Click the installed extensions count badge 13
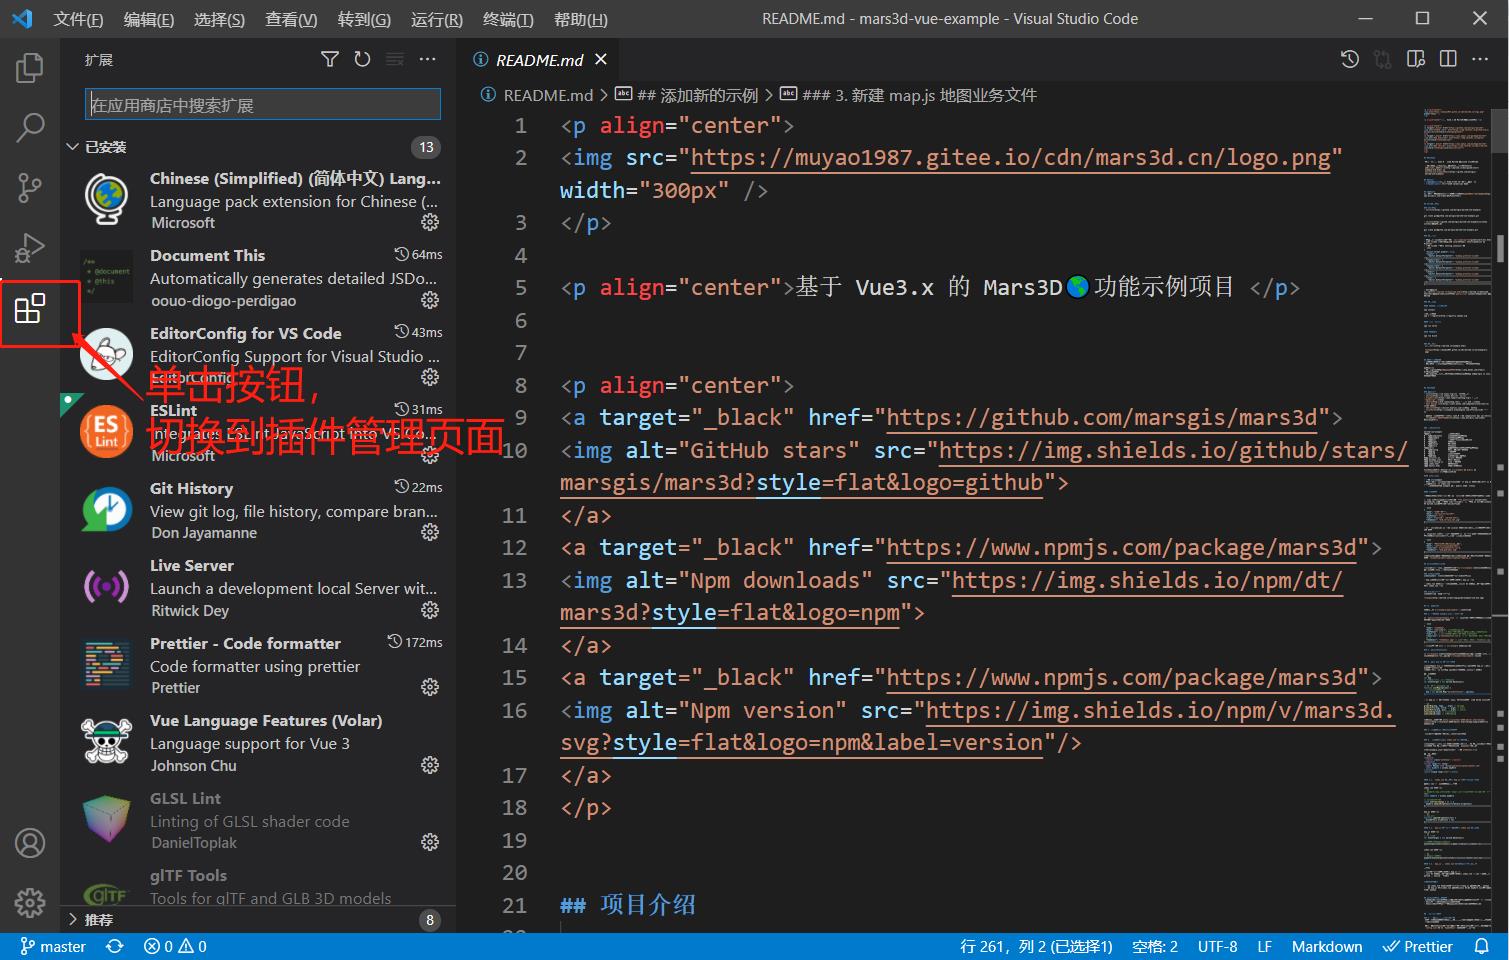The height and width of the screenshot is (960, 1509). [x=426, y=147]
